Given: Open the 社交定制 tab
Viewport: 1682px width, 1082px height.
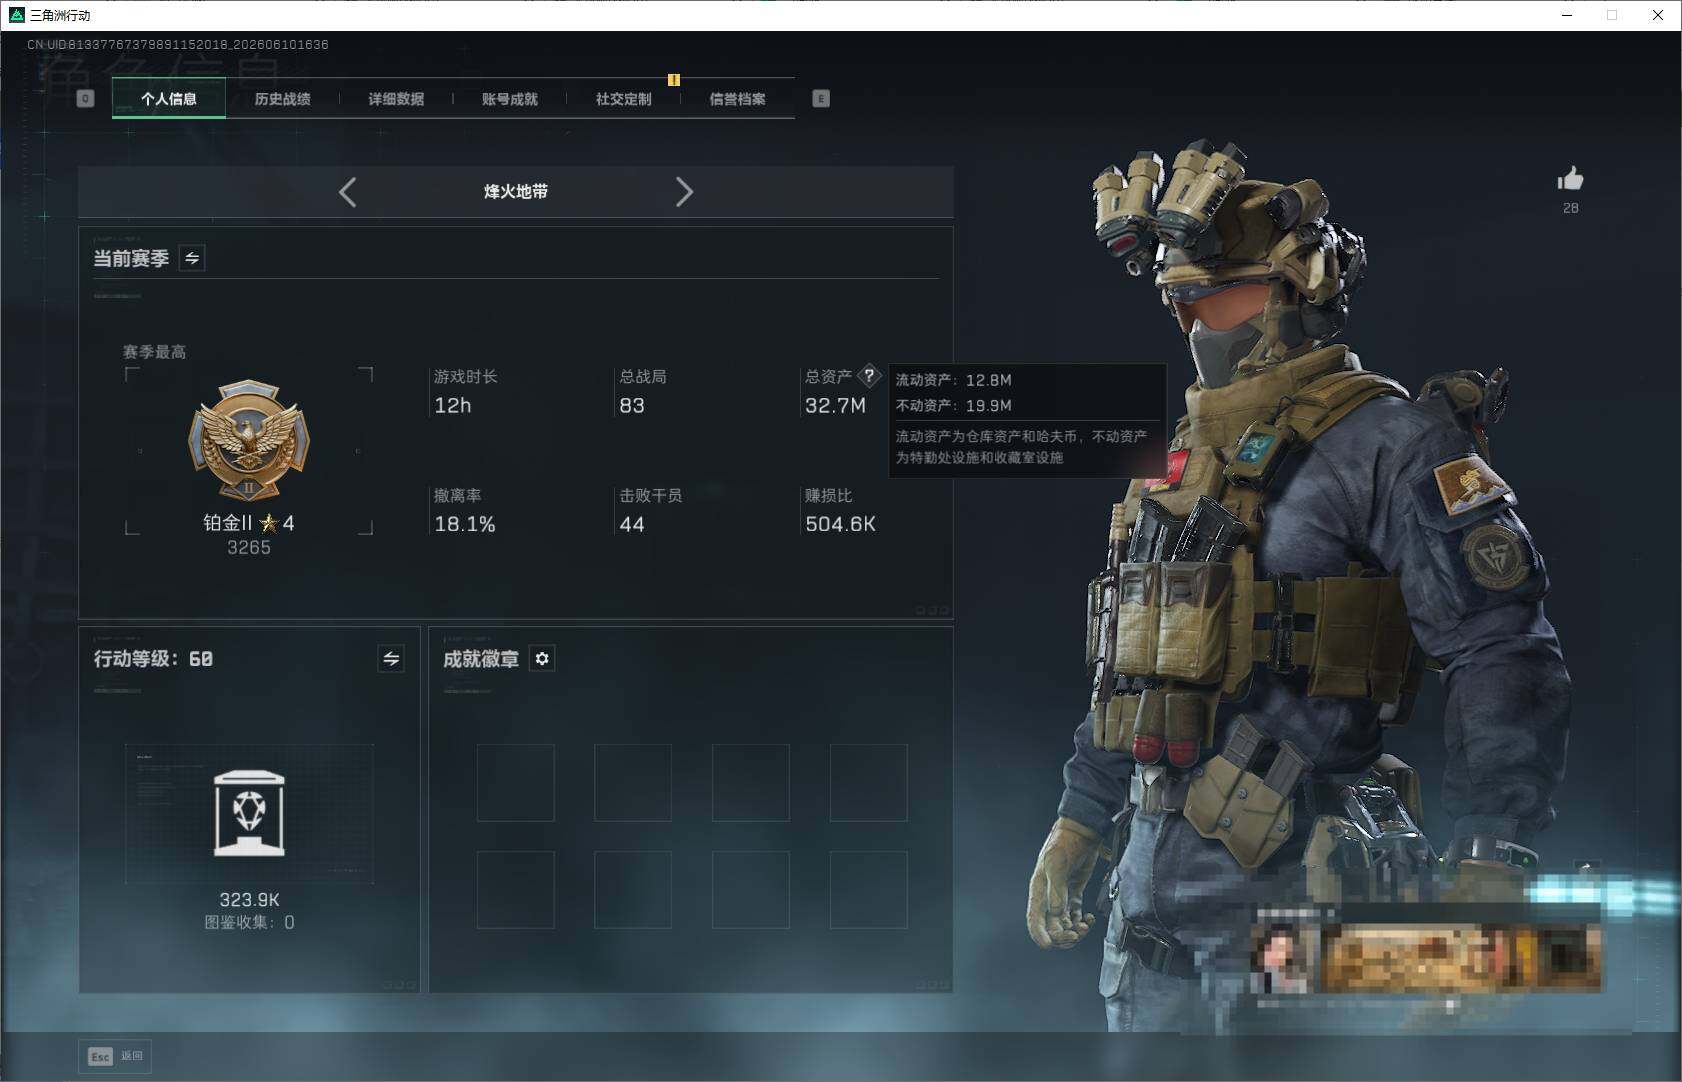Looking at the screenshot, I should point(623,98).
